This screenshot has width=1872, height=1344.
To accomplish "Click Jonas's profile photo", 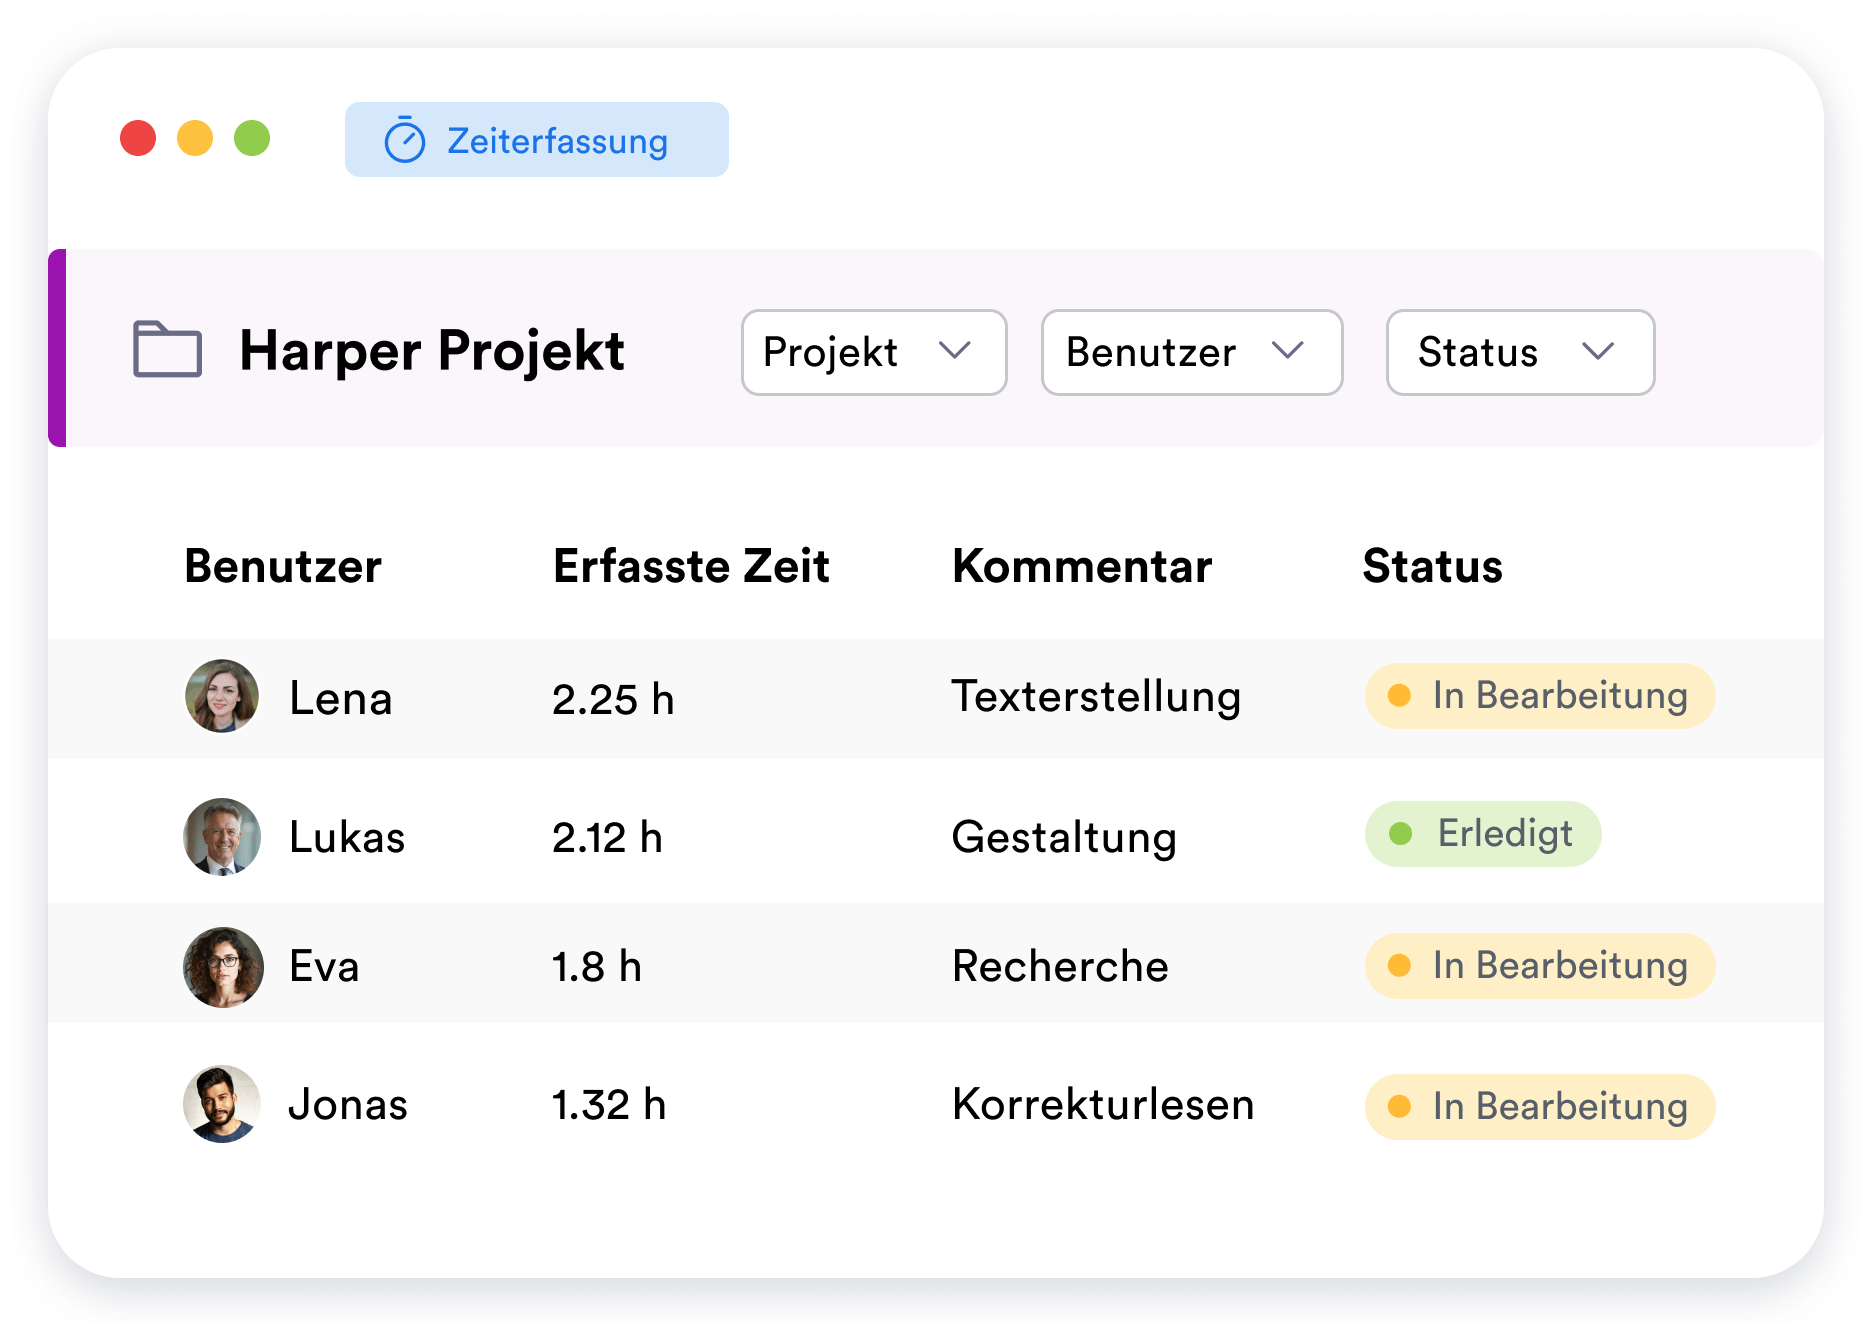I will [222, 1105].
